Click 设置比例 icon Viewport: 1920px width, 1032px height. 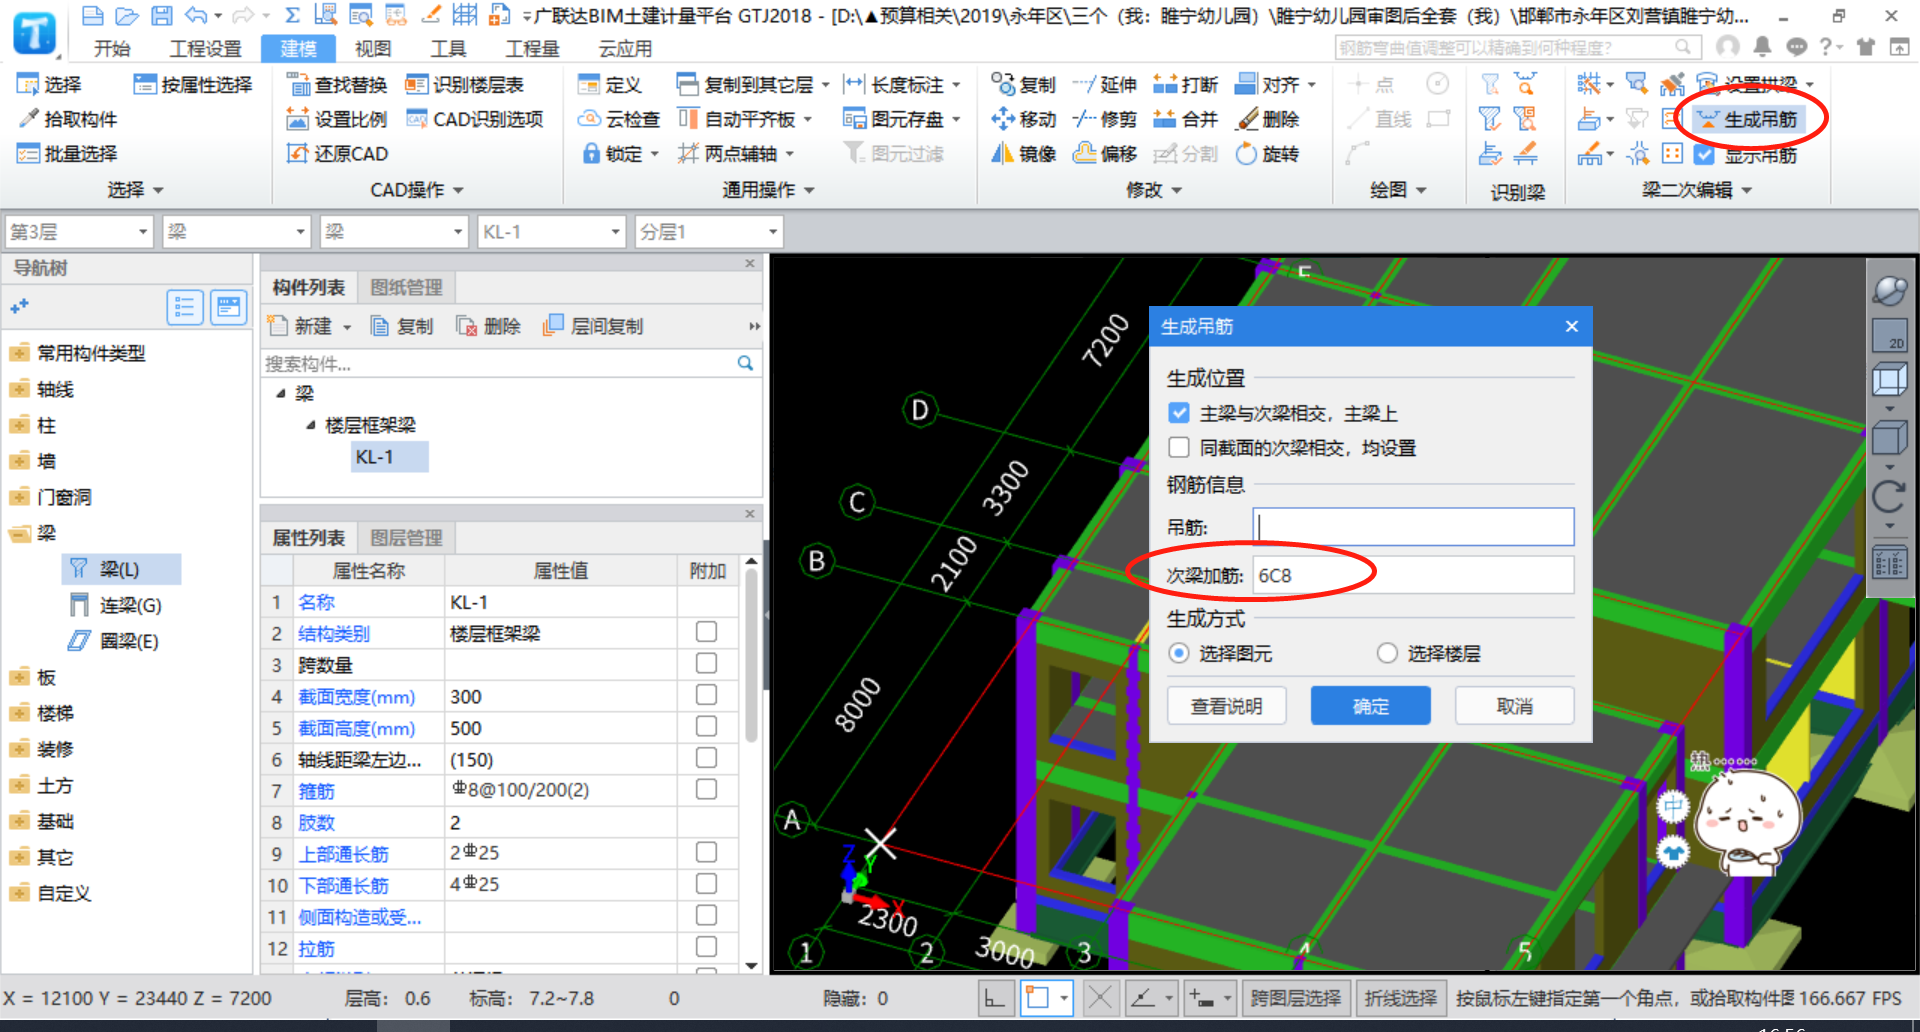(298, 120)
